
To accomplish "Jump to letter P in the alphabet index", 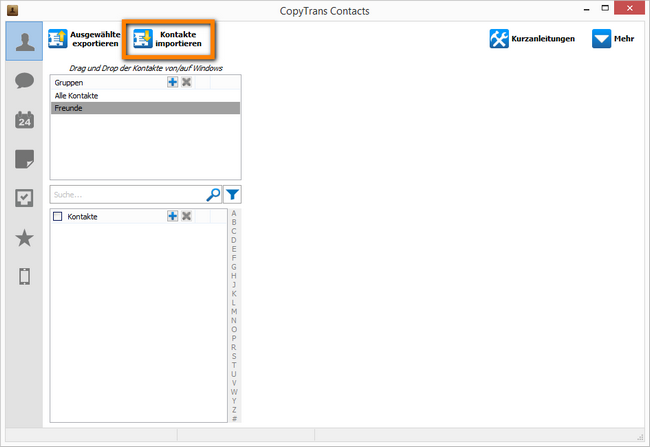I will pos(234,338).
